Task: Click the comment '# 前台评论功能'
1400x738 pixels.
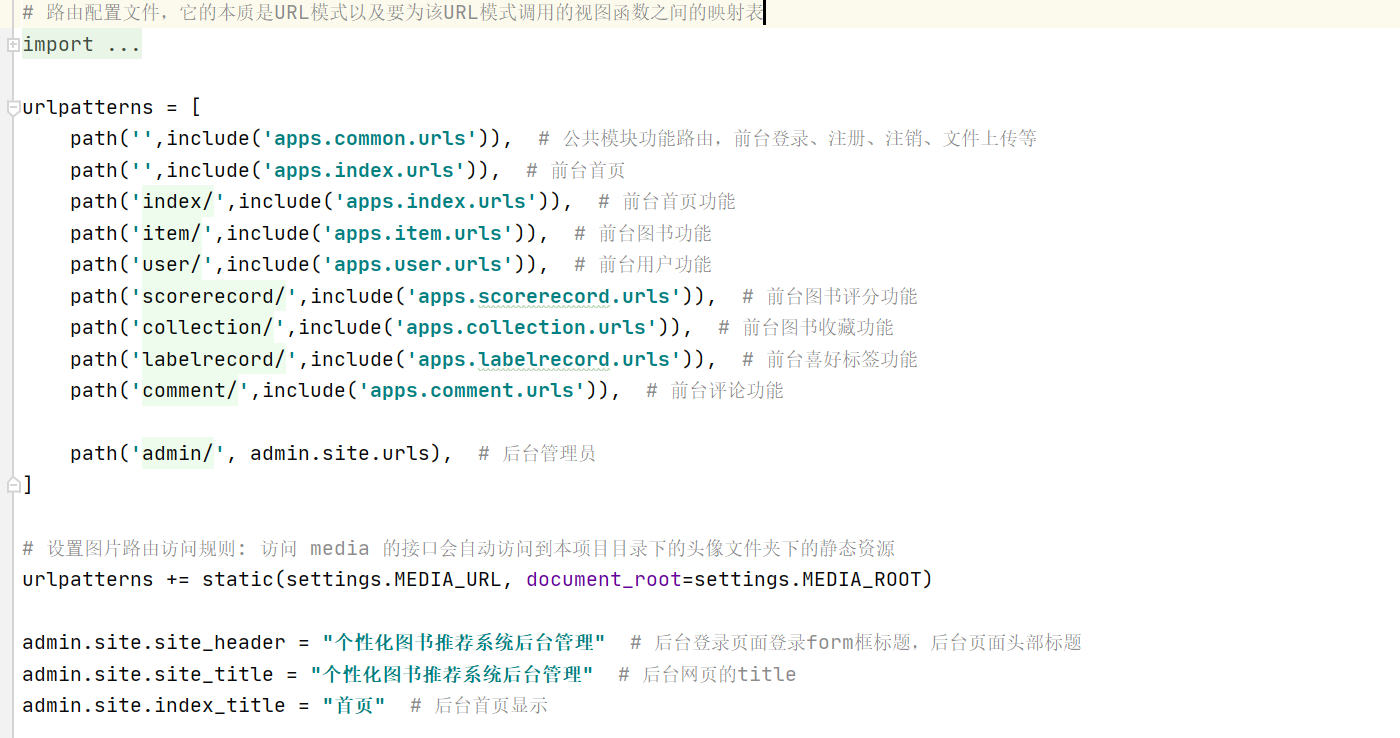Action: (x=715, y=391)
